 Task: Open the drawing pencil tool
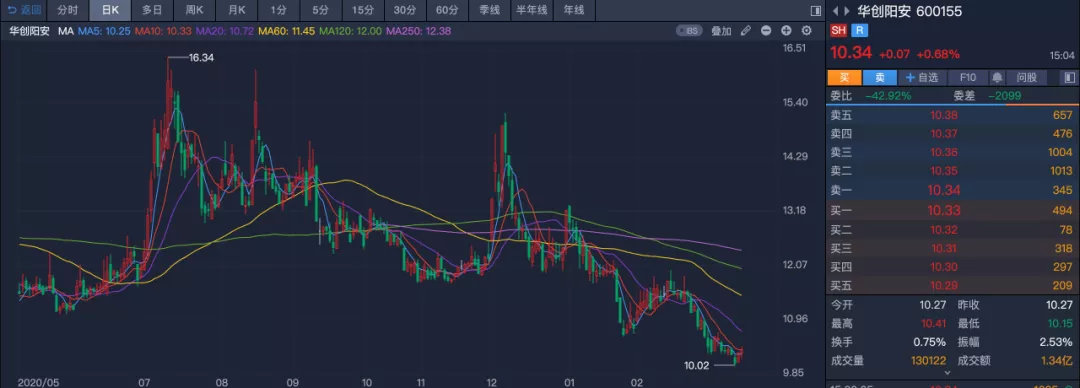coord(745,31)
